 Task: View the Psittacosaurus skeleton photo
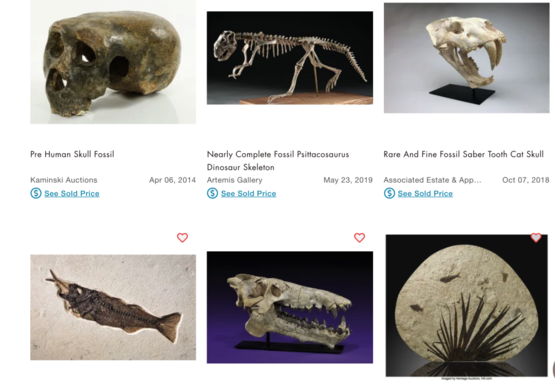pyautogui.click(x=290, y=58)
